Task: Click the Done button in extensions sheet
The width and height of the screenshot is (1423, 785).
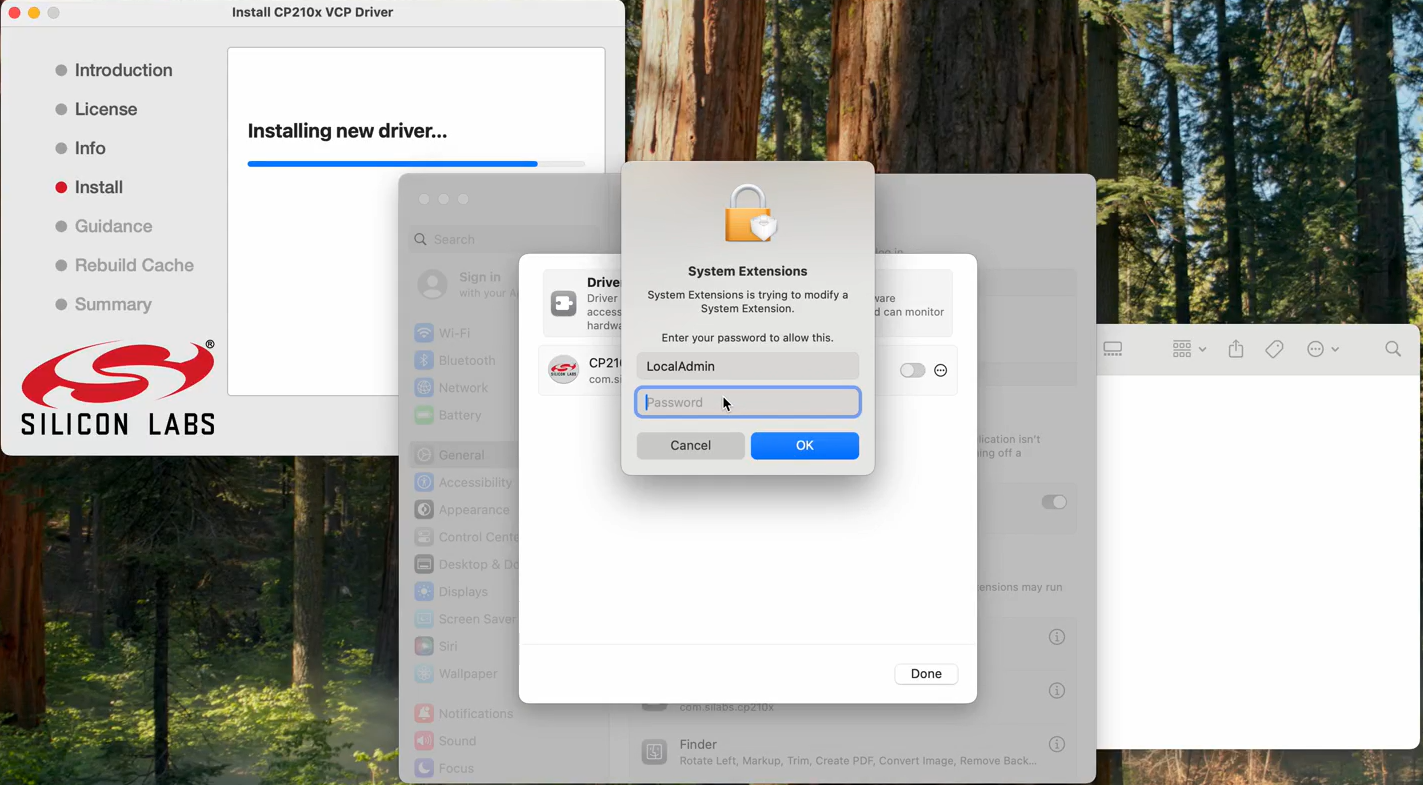Action: [x=926, y=674]
